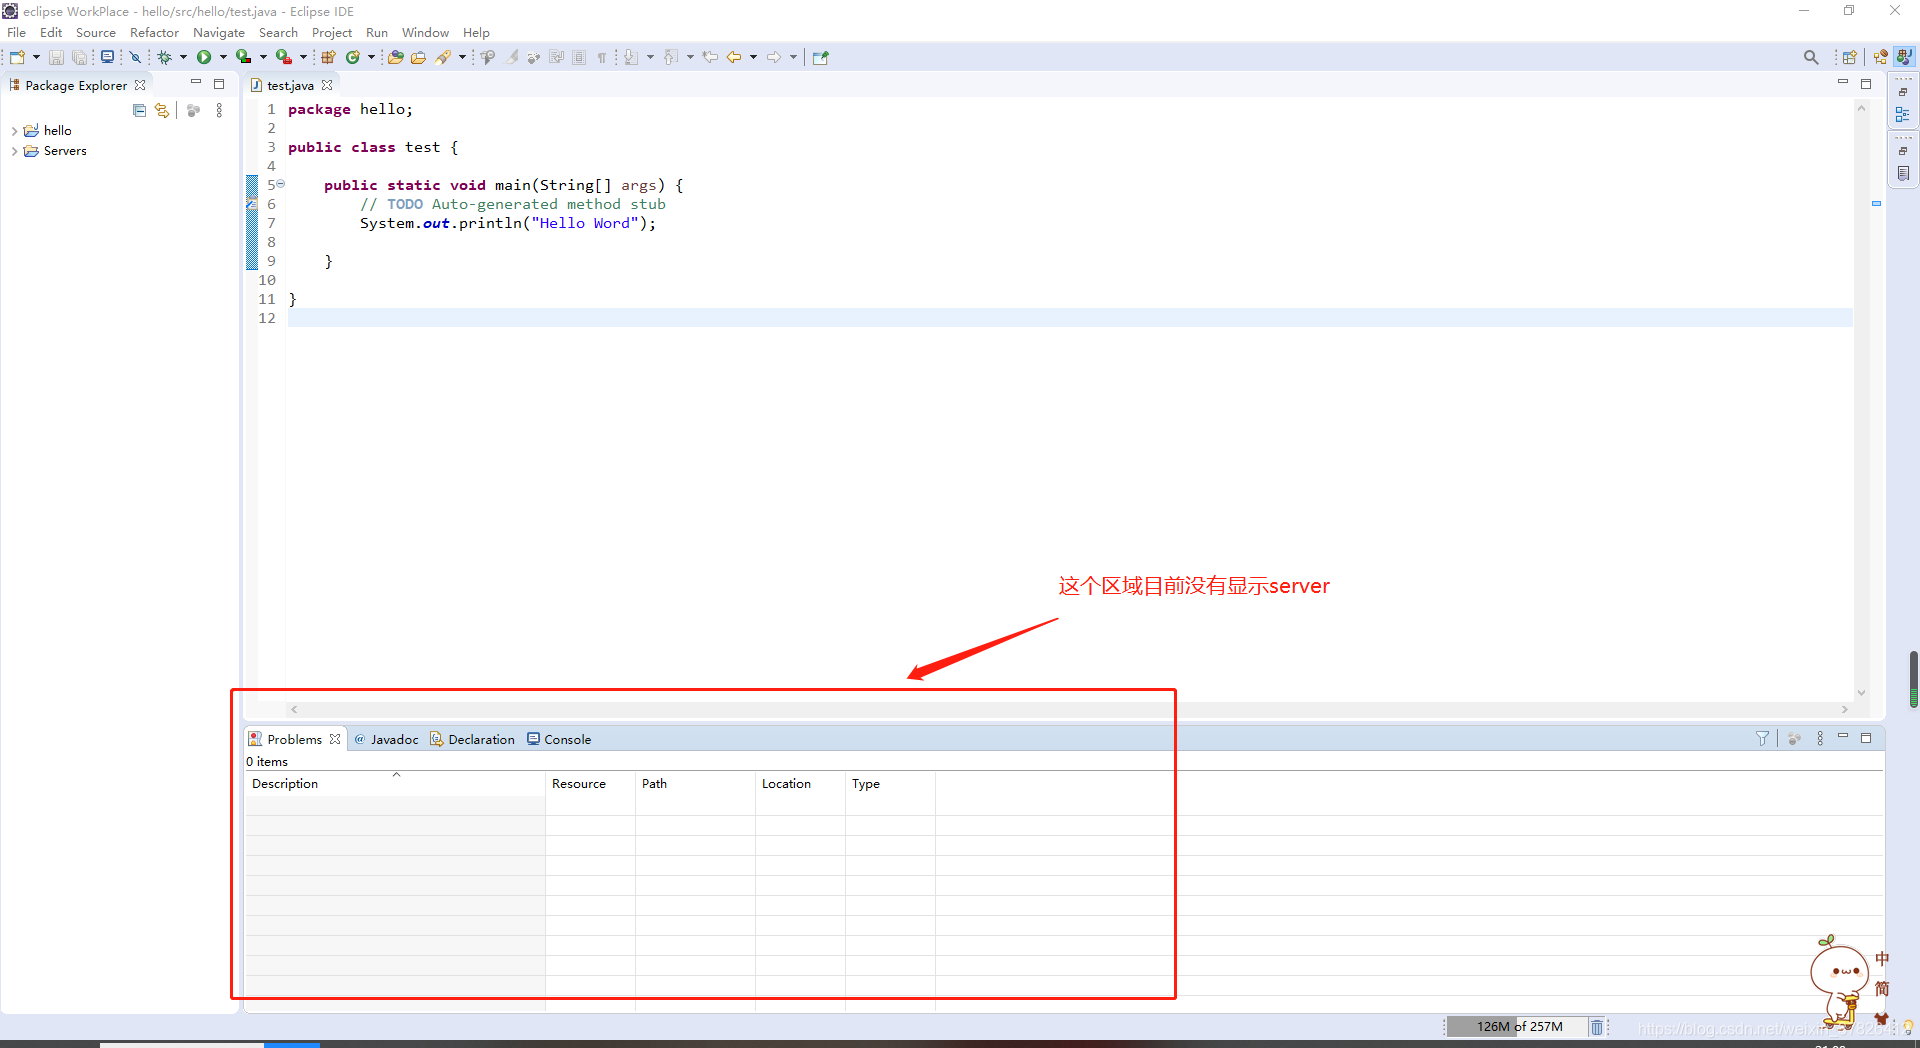Click the Description column header in Problems

point(285,784)
